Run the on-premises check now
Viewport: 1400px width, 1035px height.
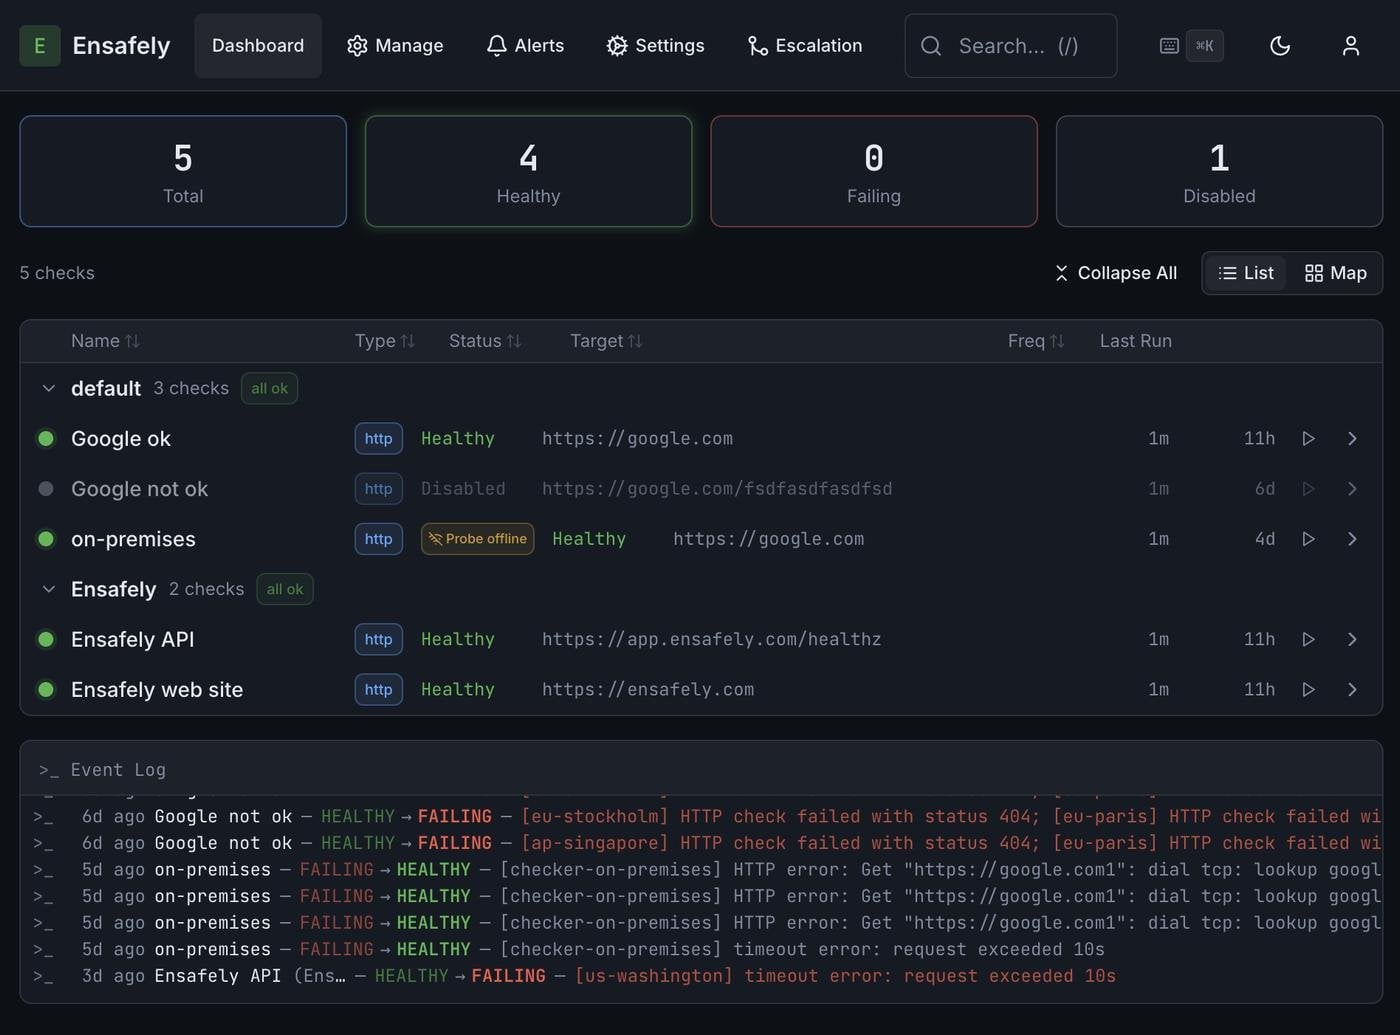[x=1308, y=539]
